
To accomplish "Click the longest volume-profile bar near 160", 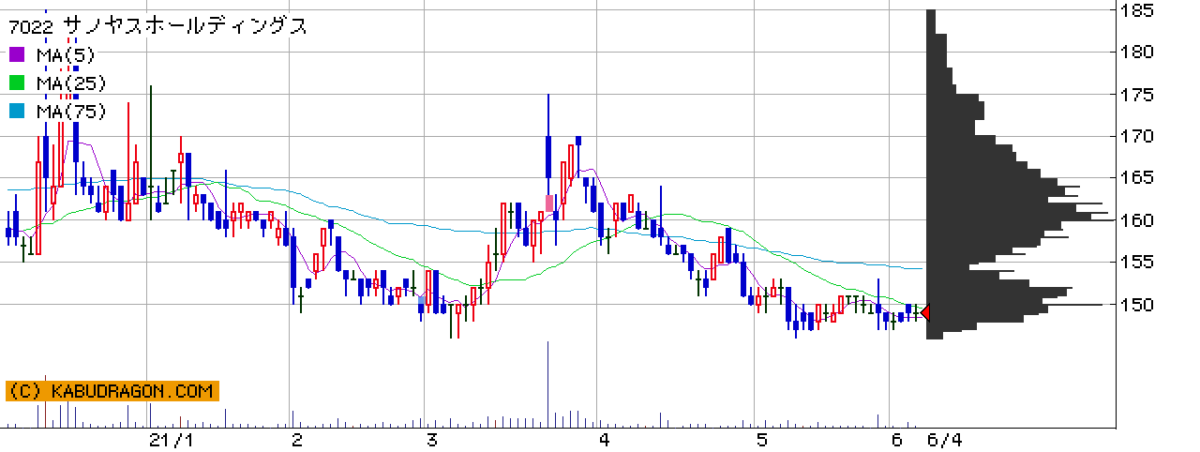I will pos(1020,219).
